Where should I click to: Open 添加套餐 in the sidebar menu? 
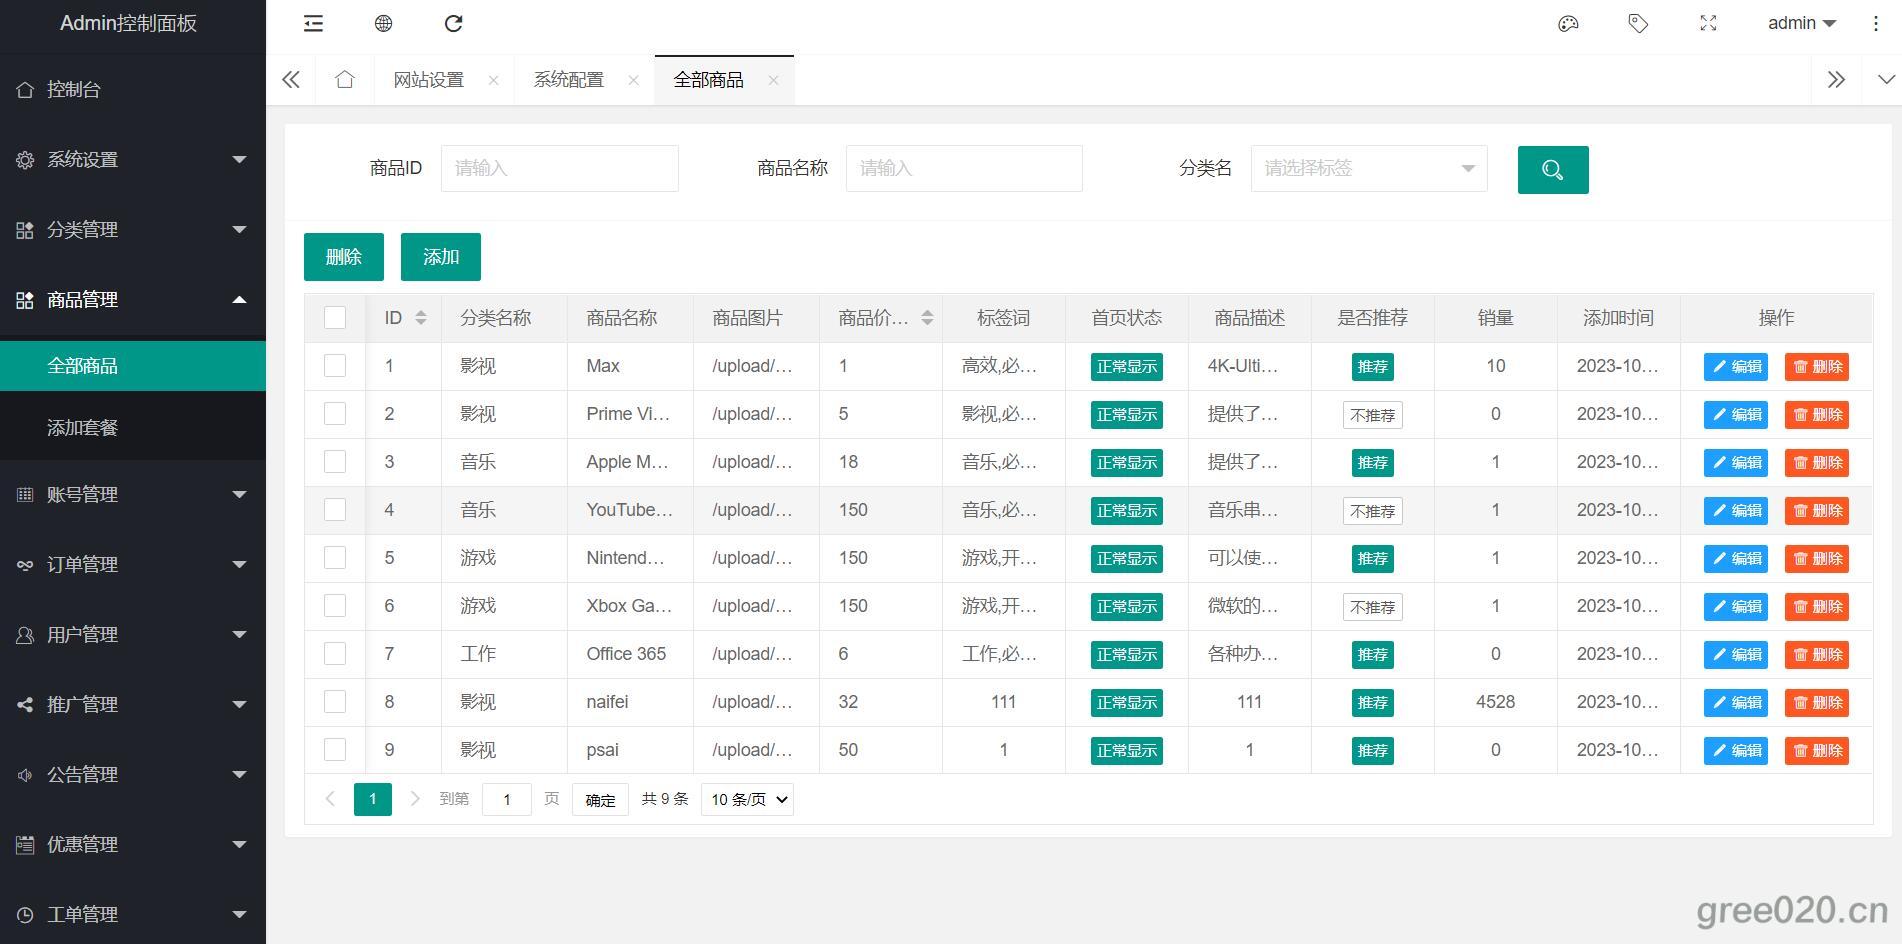point(83,428)
